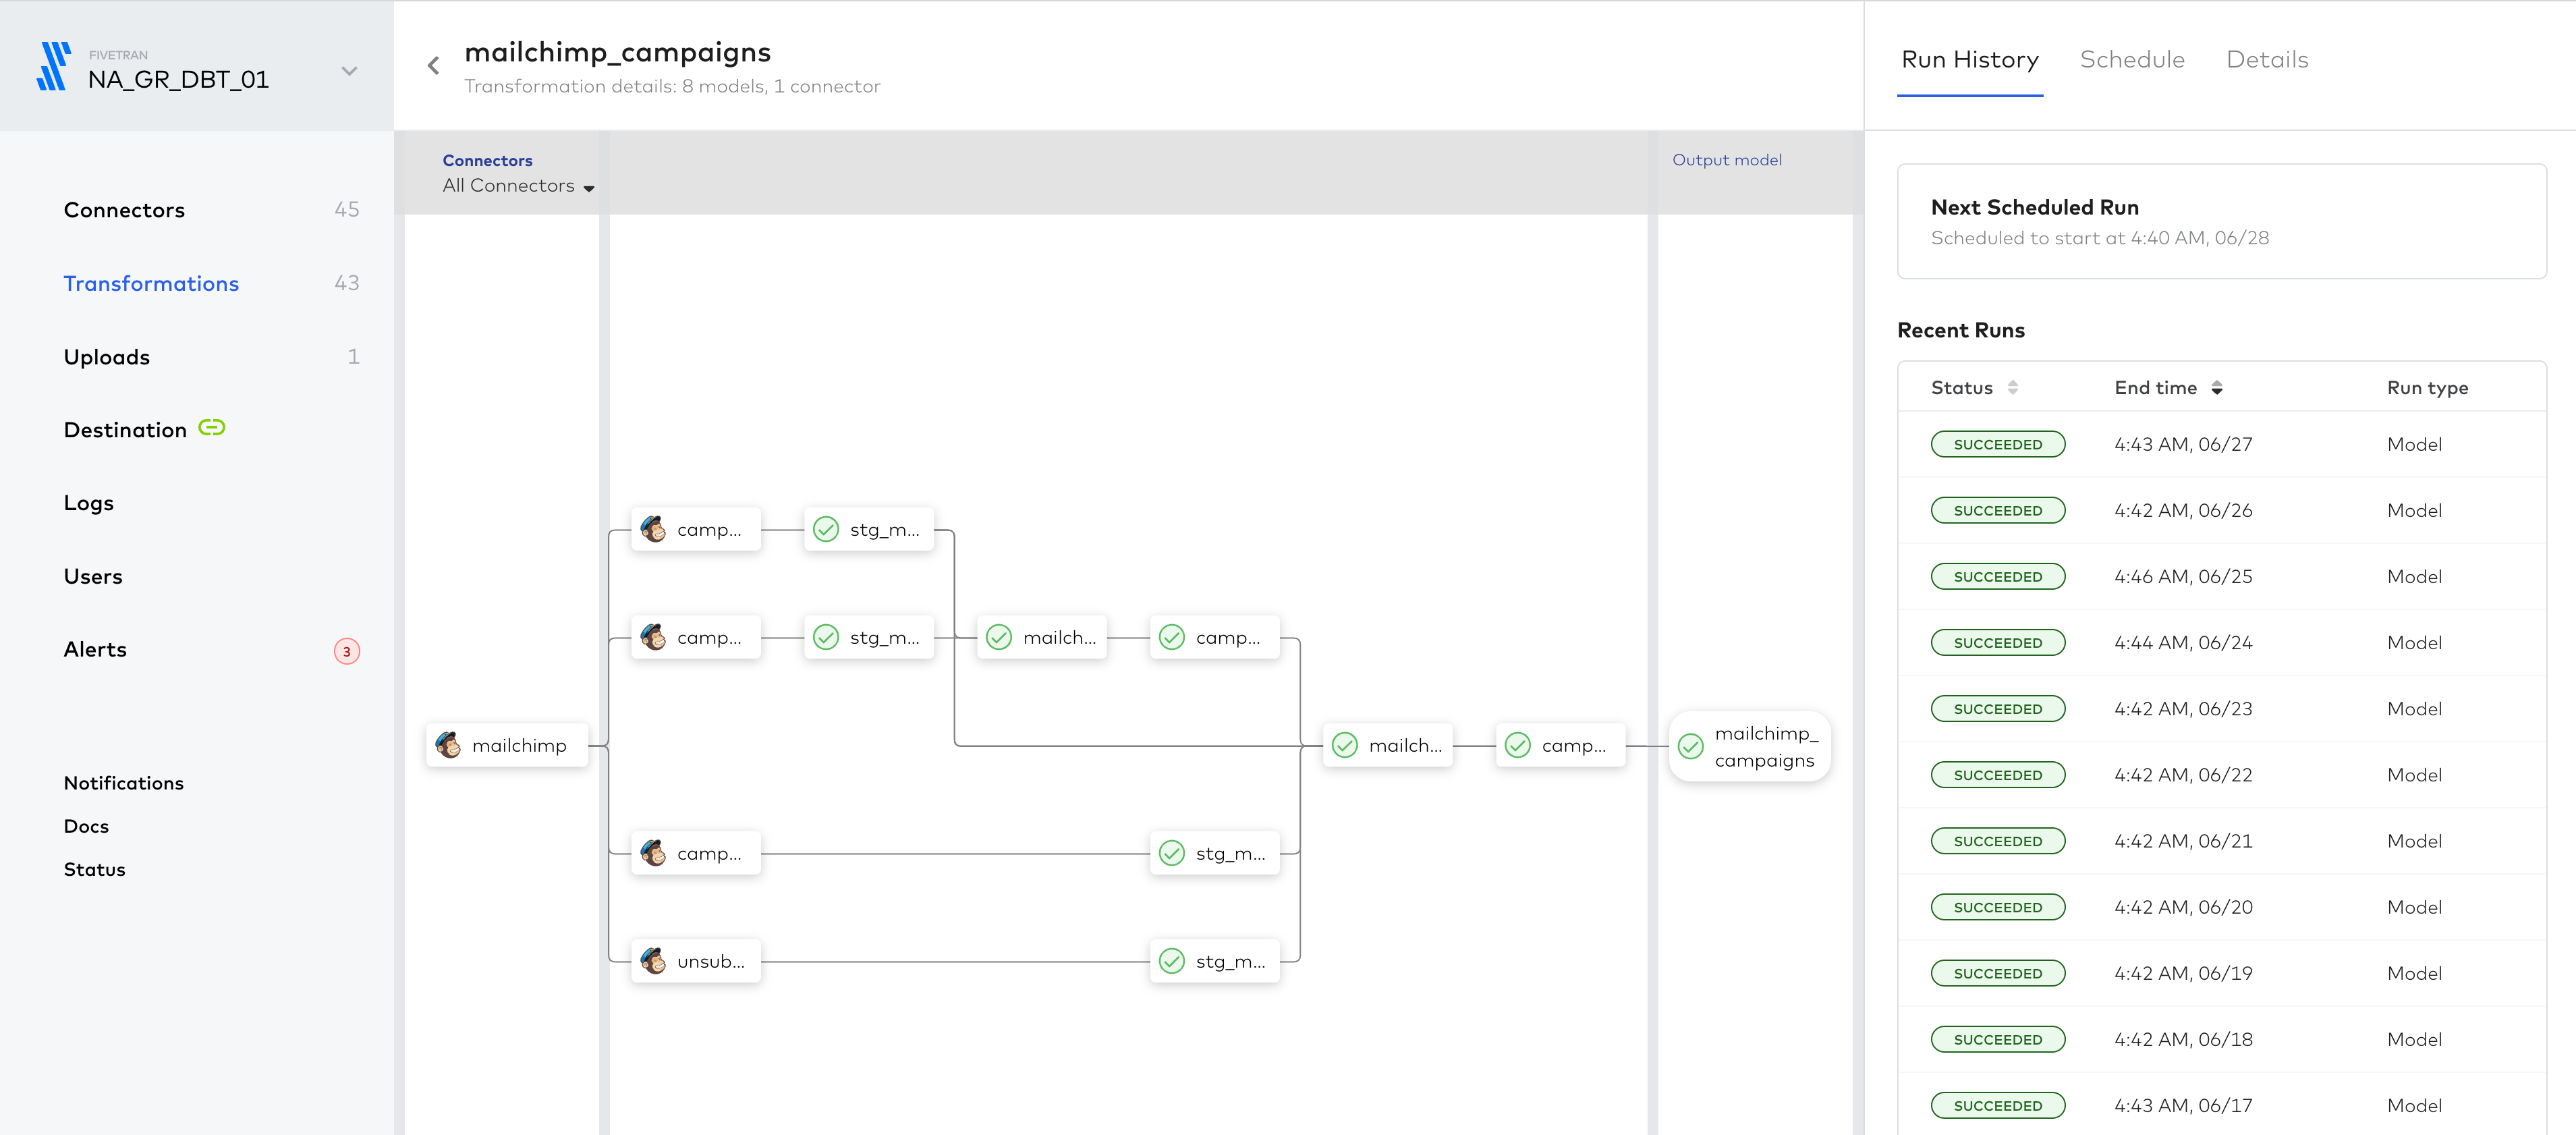2576x1135 pixels.
Task: Open the All Connectors filter dropdown
Action: pyautogui.click(x=518, y=186)
